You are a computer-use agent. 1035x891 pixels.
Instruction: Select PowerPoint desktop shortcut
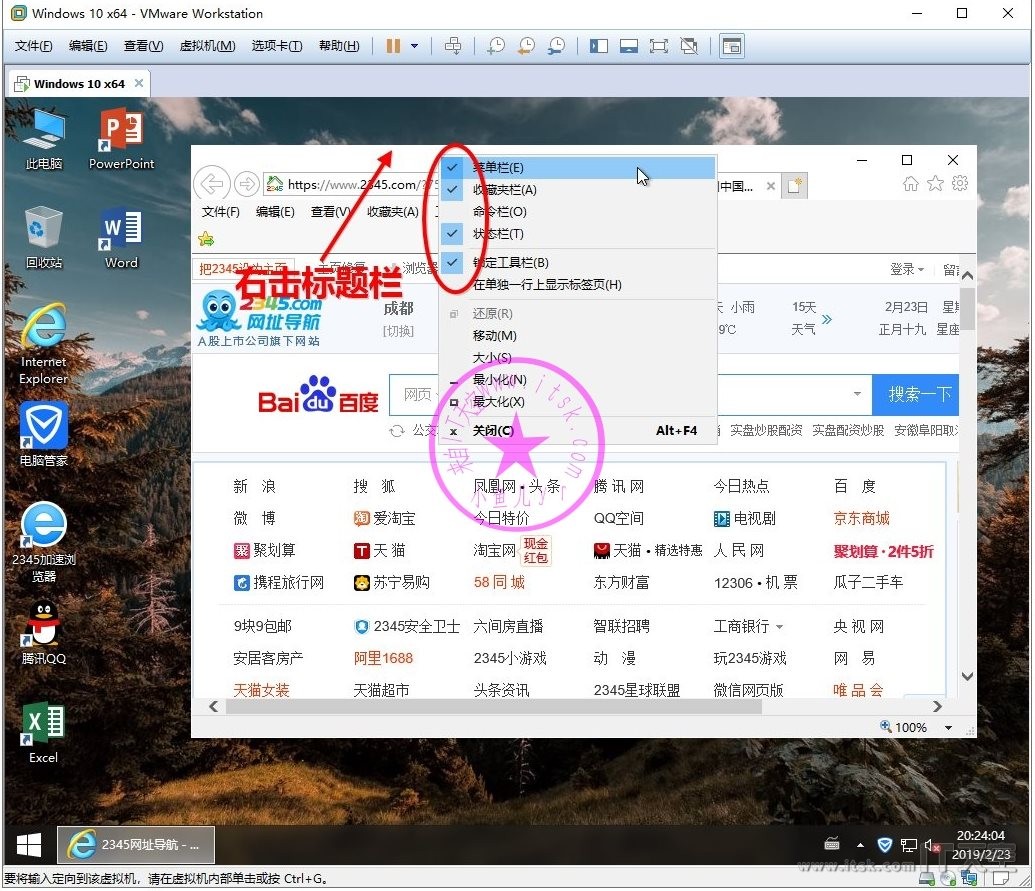tap(121, 140)
